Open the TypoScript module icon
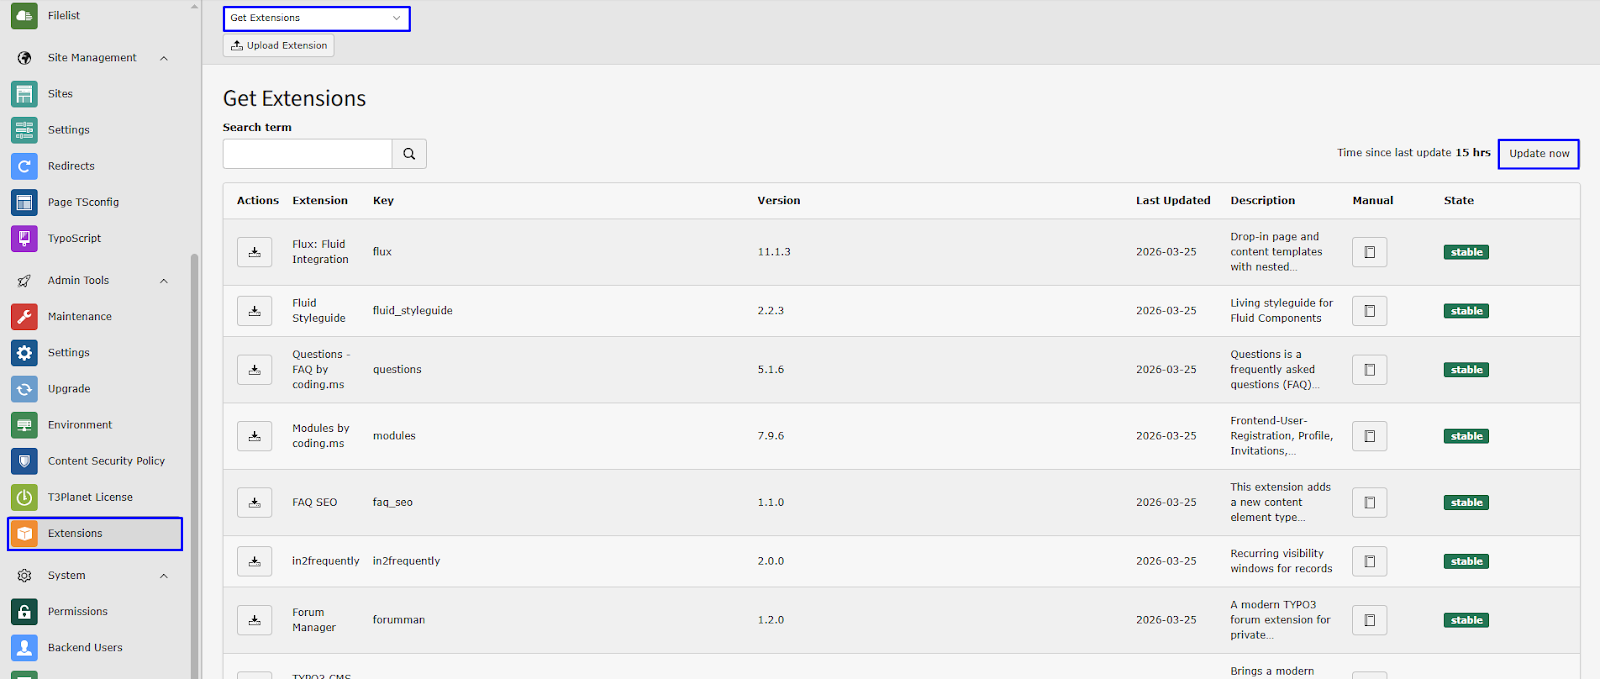Viewport: 1600px width, 679px height. (x=24, y=238)
